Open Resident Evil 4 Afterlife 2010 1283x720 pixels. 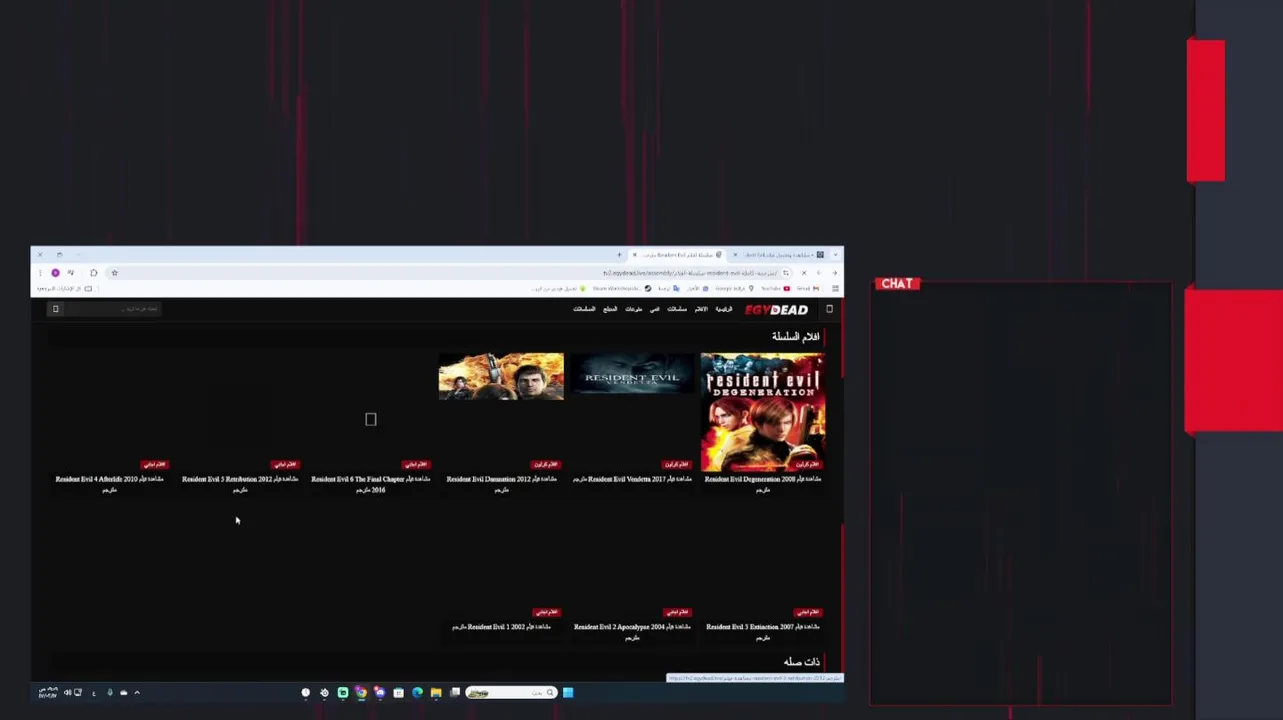click(109, 484)
